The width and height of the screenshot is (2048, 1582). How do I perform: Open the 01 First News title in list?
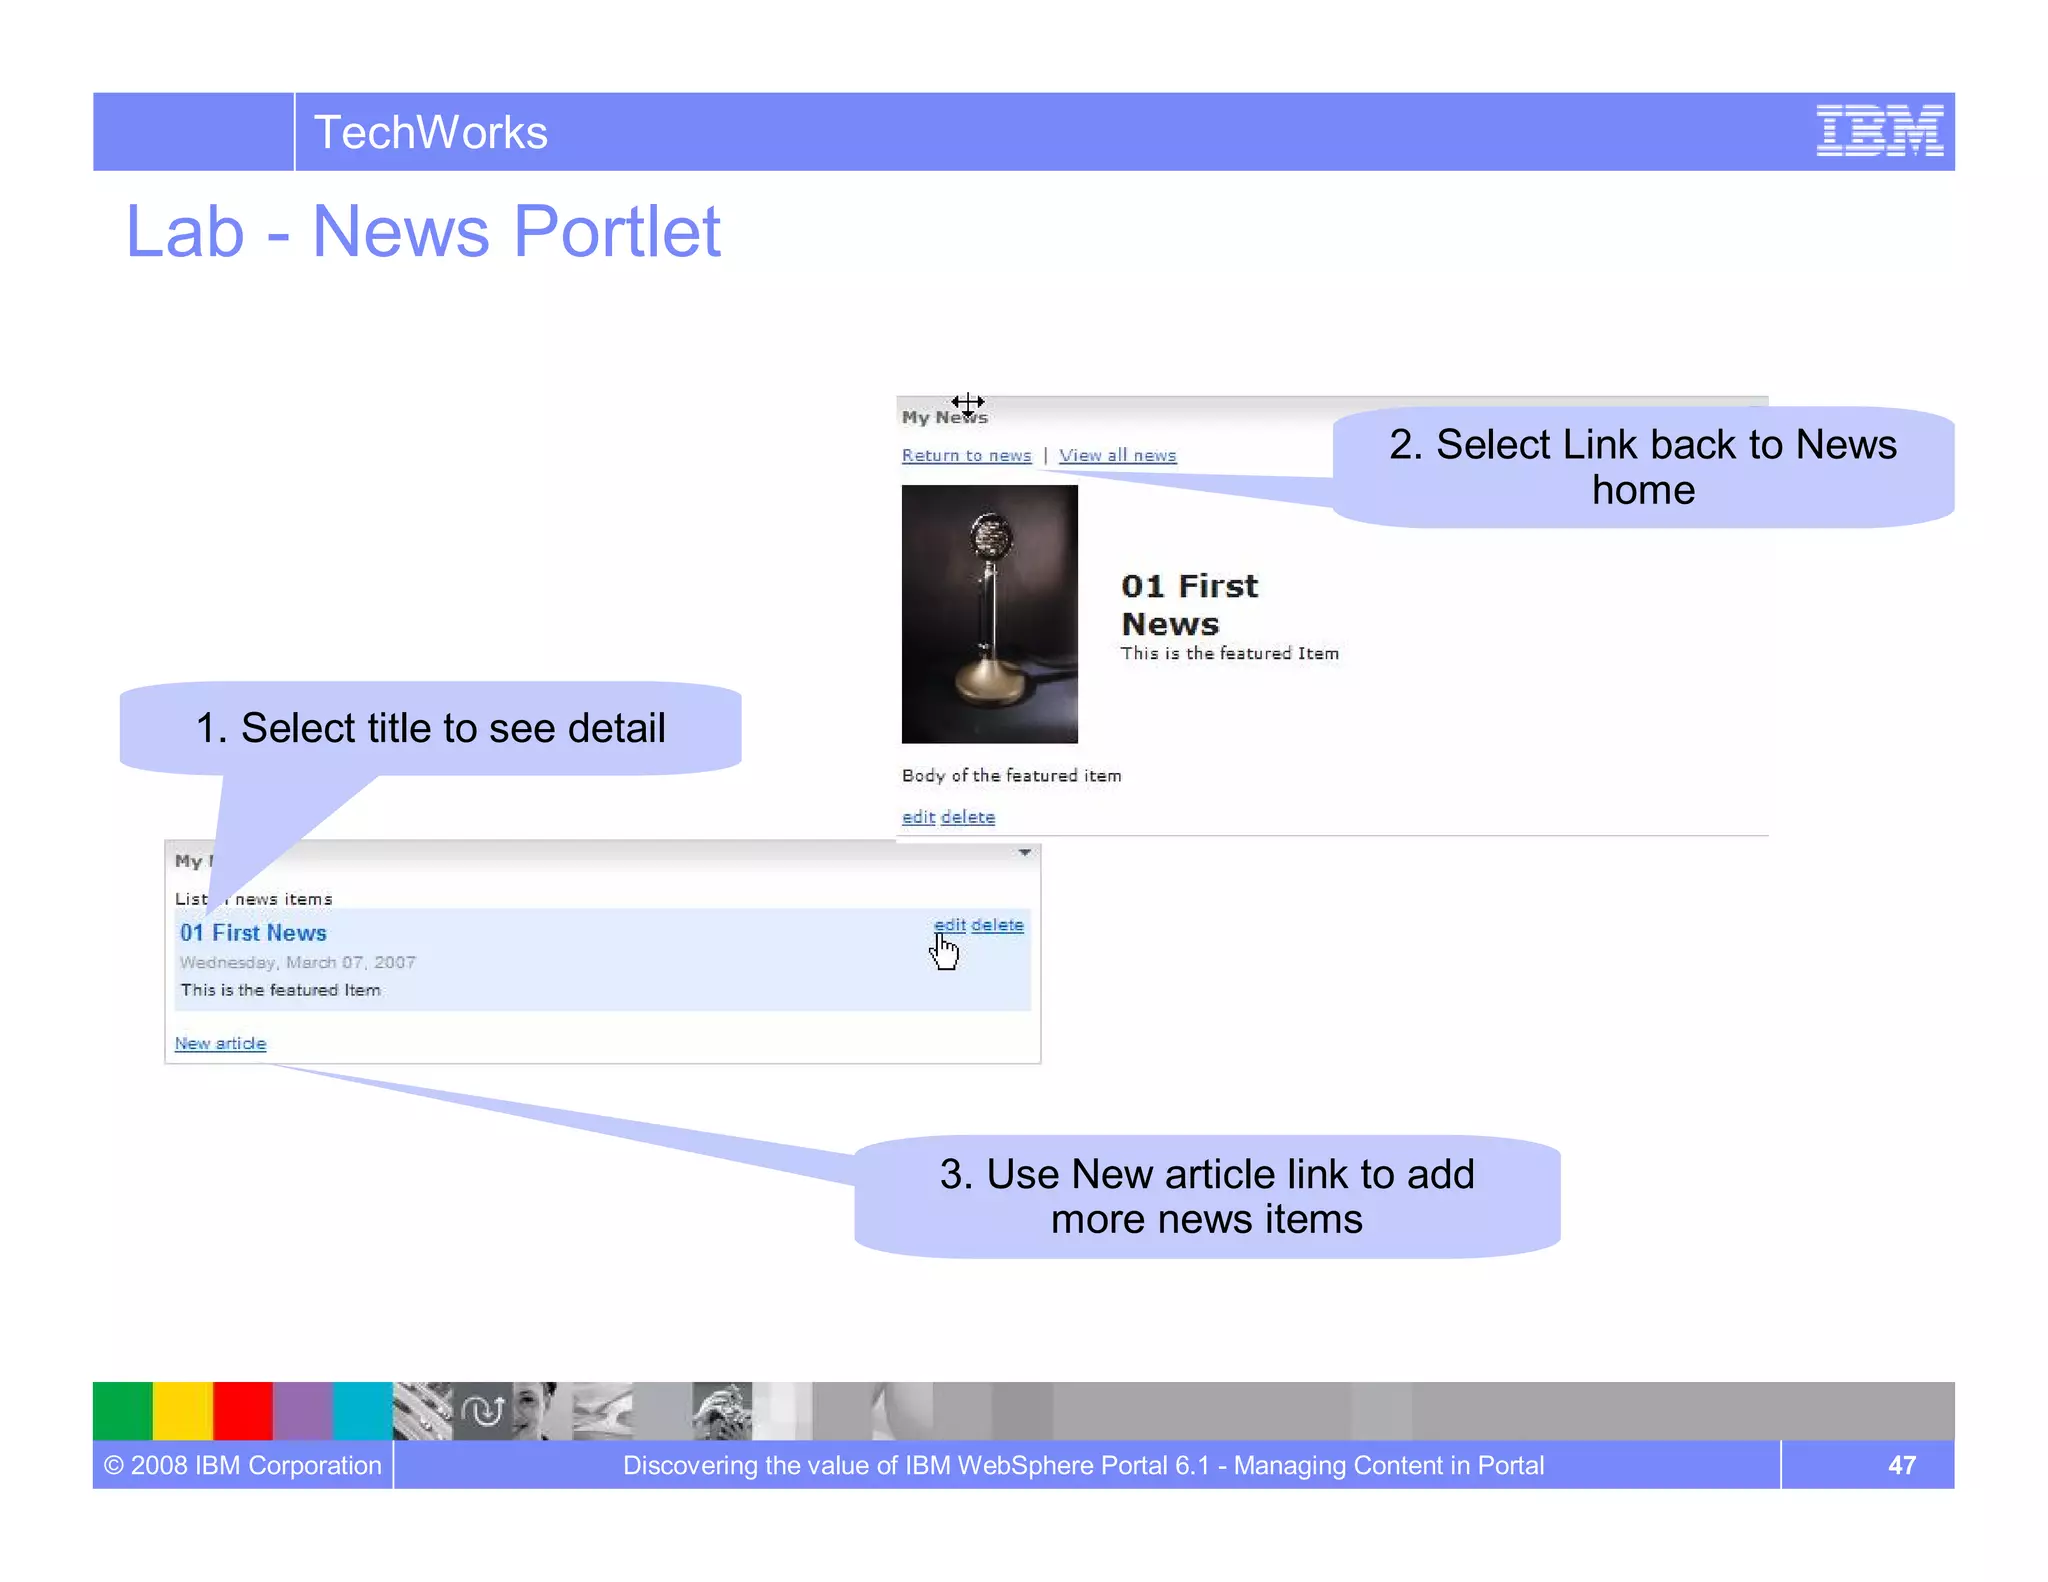tap(253, 933)
